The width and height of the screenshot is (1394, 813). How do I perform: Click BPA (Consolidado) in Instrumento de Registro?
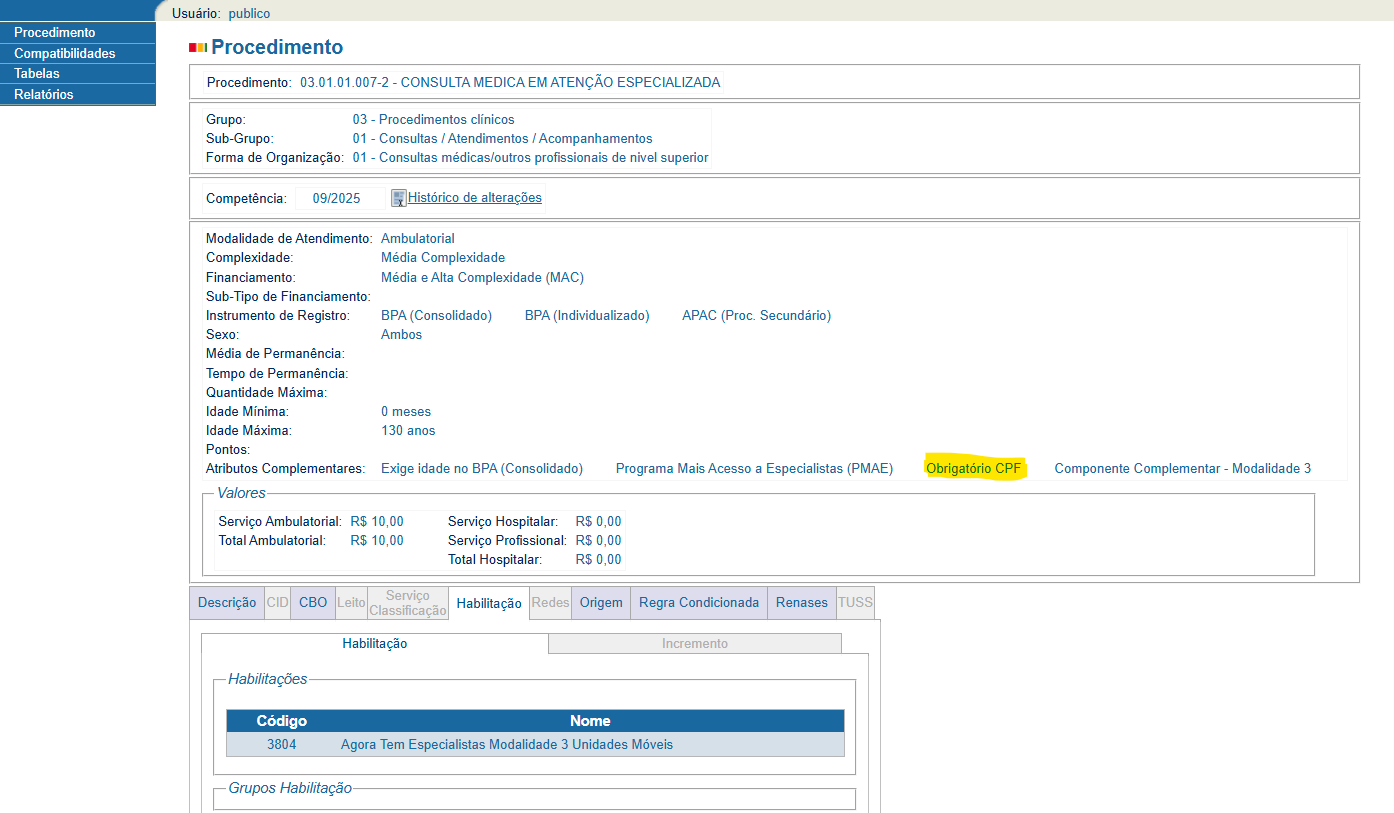436,316
